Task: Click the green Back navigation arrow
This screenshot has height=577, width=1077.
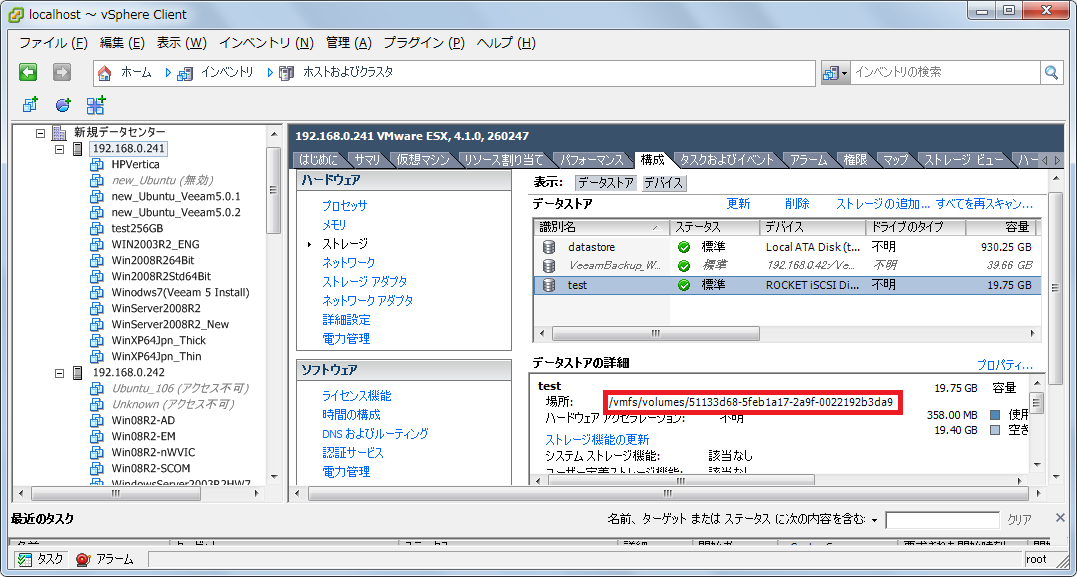Action: tap(27, 72)
